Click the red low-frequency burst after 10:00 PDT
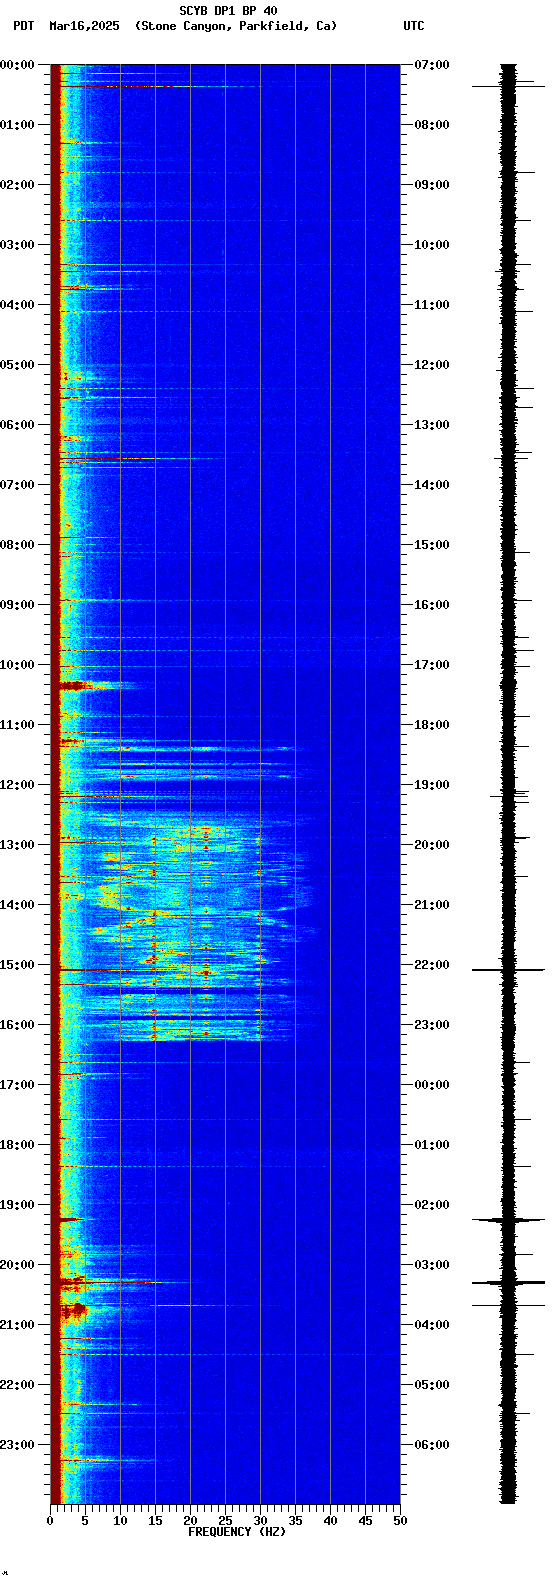Screen dimensions: 552x1584 pyautogui.click(x=76, y=685)
